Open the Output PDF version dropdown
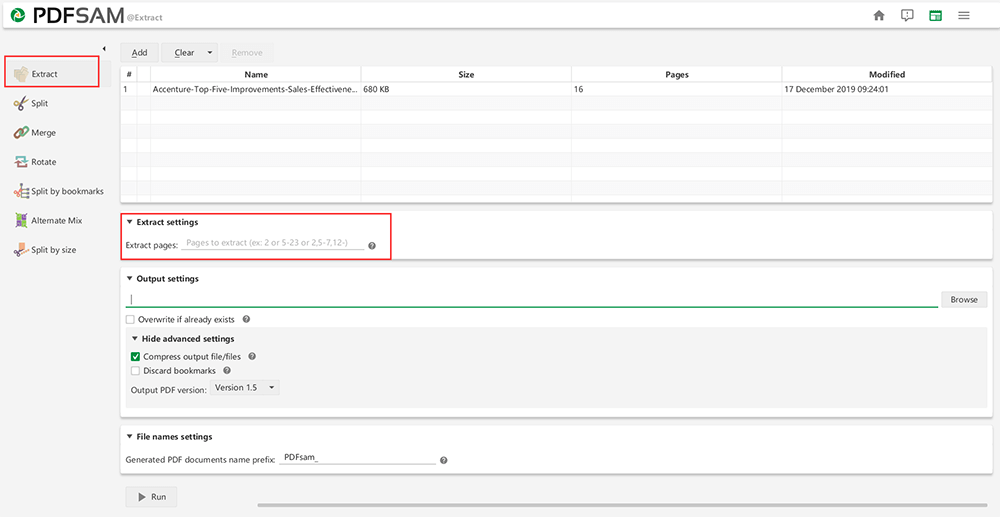 245,388
